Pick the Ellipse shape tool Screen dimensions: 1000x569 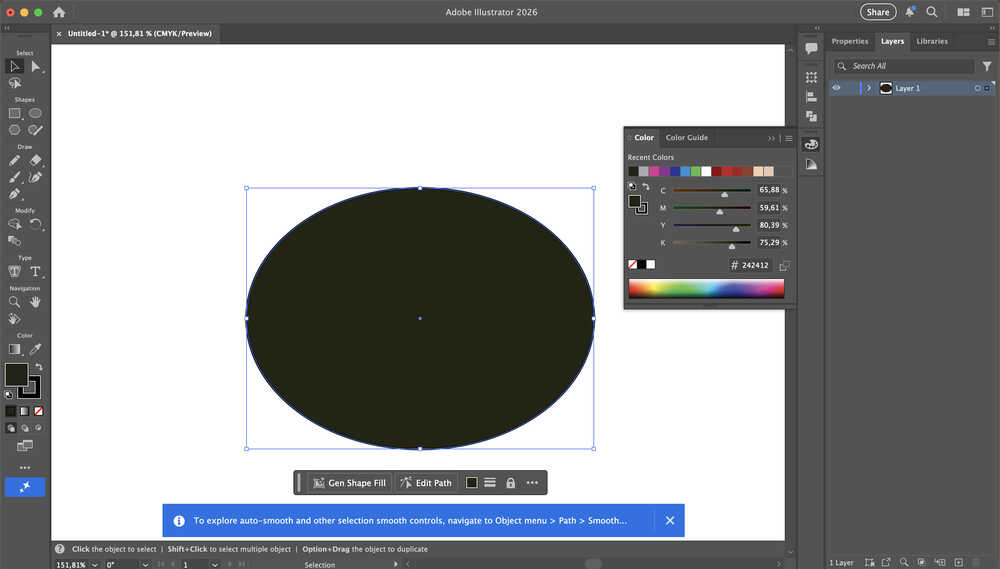tap(36, 113)
